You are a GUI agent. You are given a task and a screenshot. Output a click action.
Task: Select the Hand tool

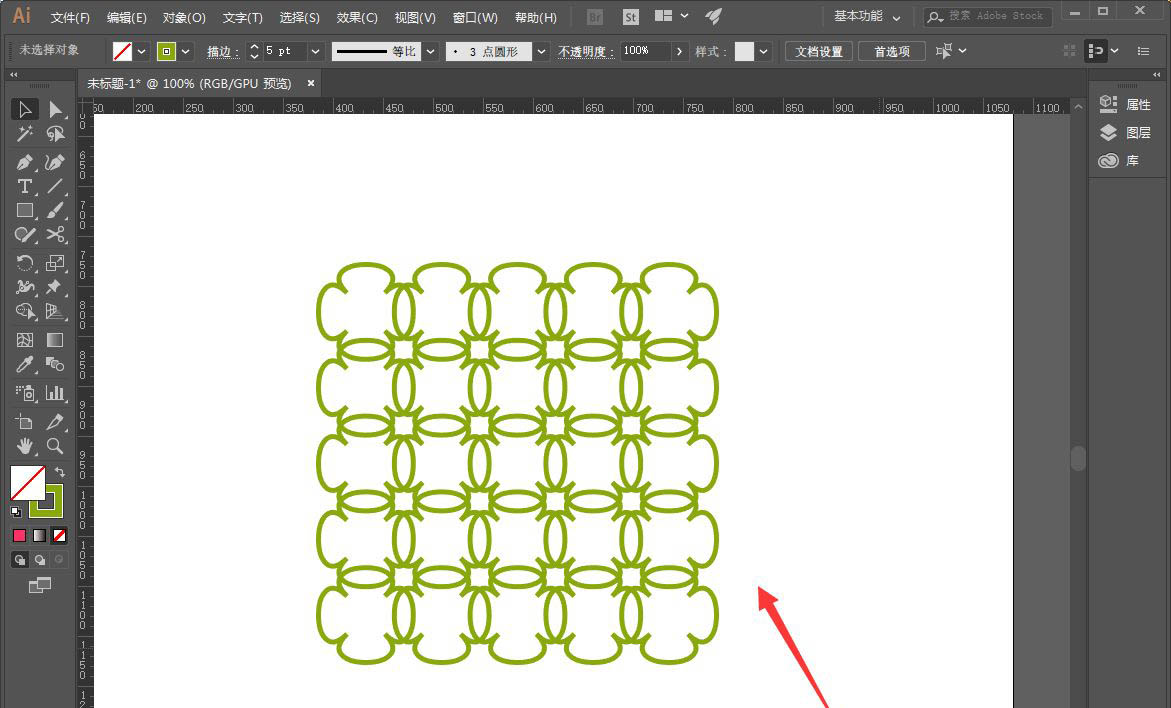coord(25,446)
